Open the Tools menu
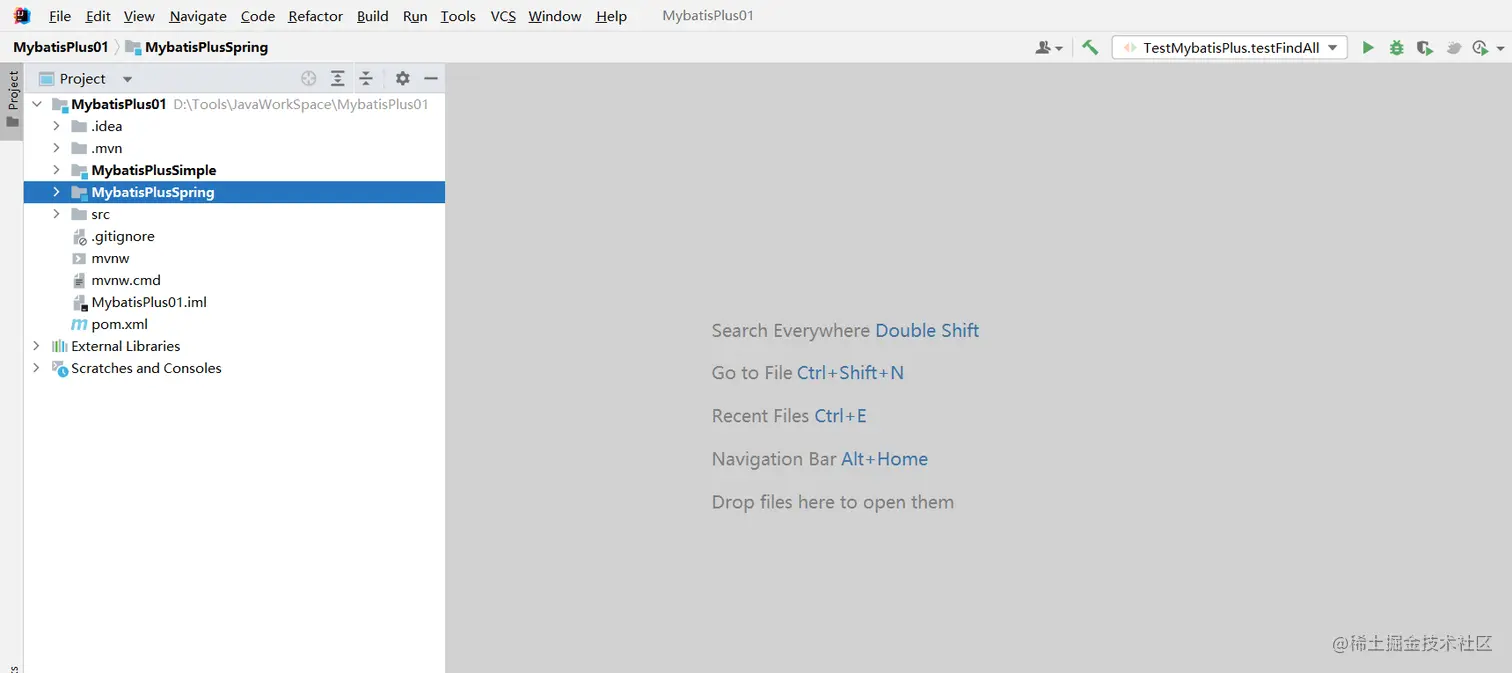Viewport: 1512px width, 673px height. (458, 16)
